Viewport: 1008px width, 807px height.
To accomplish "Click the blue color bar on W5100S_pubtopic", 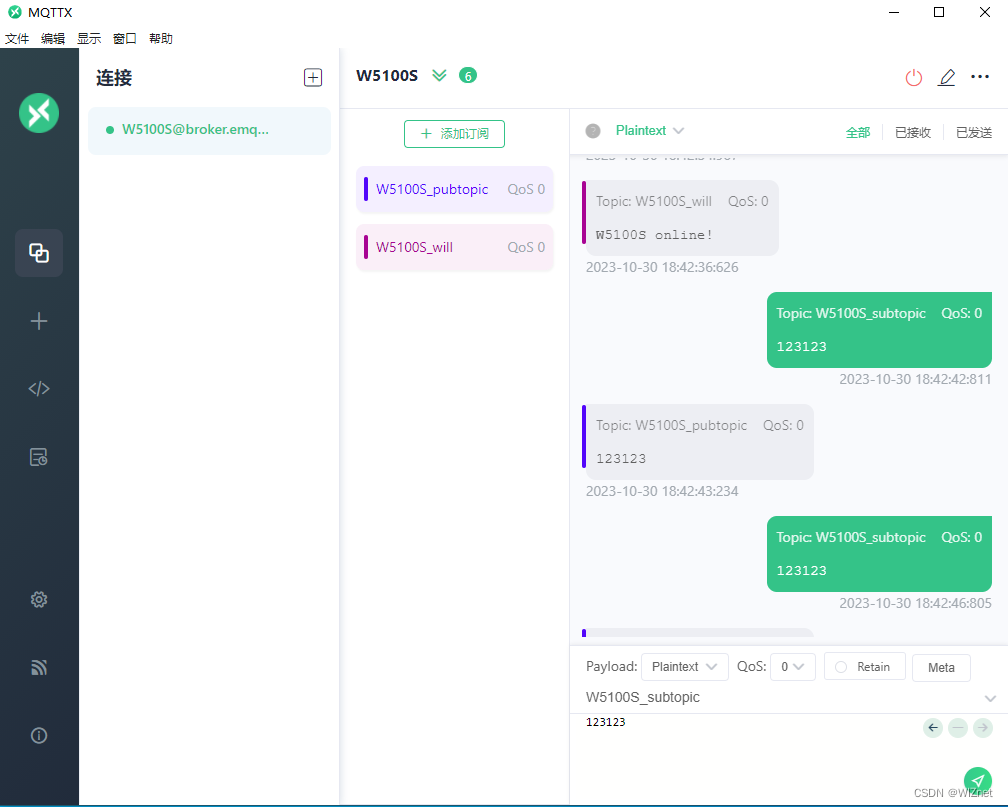I will pos(366,189).
